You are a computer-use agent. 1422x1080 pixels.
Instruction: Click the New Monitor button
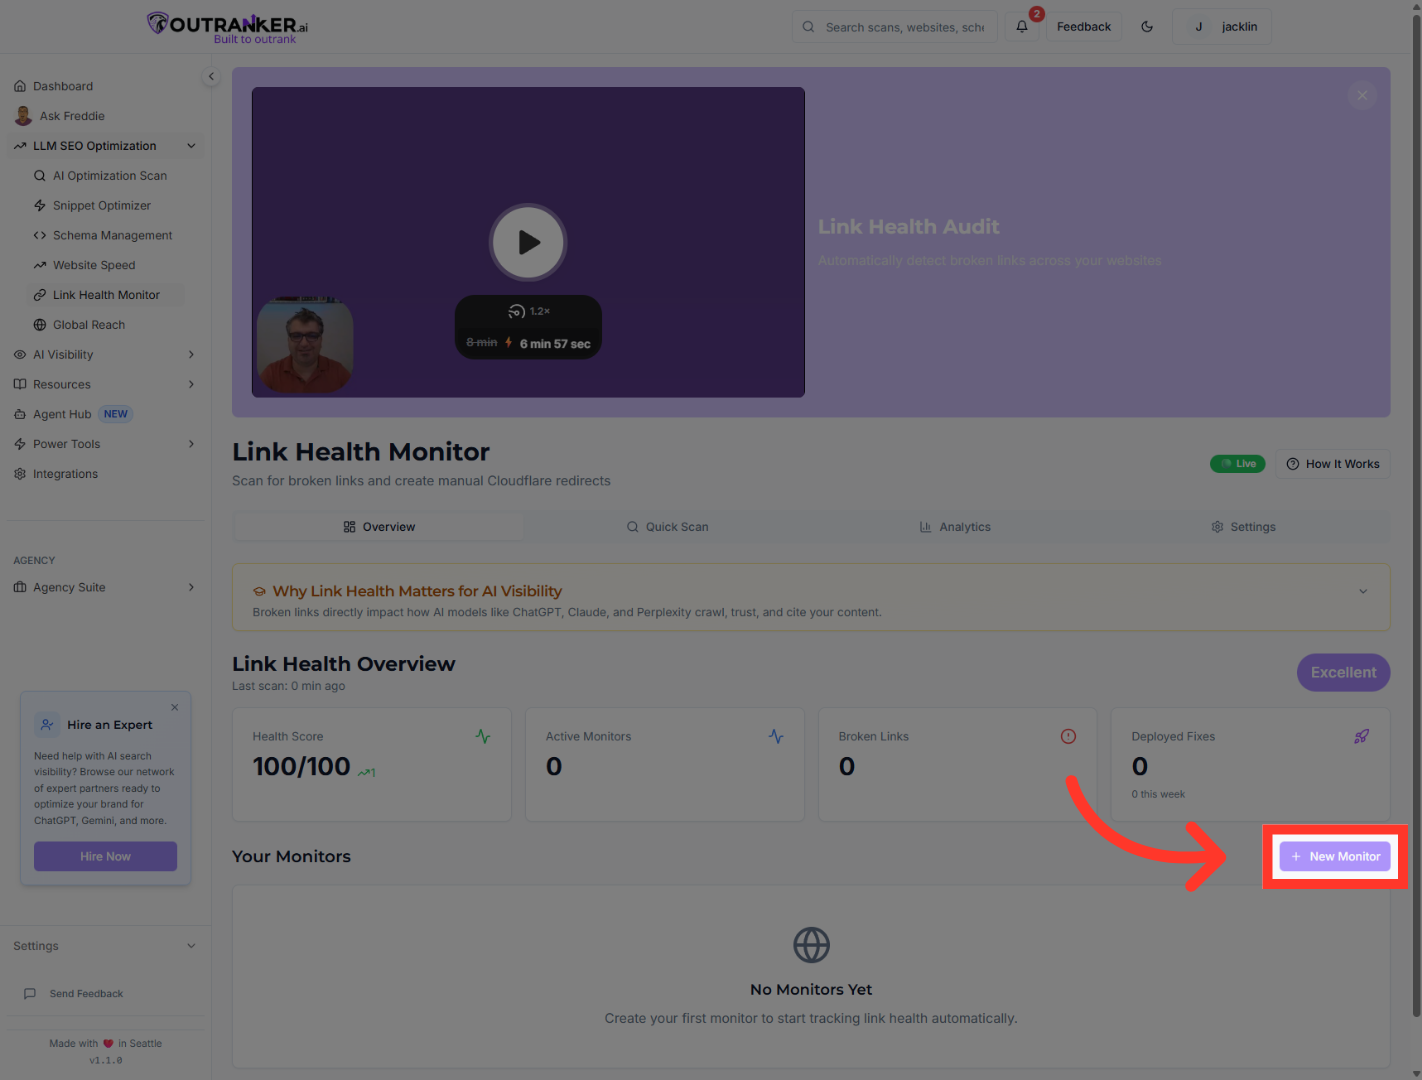(1335, 856)
